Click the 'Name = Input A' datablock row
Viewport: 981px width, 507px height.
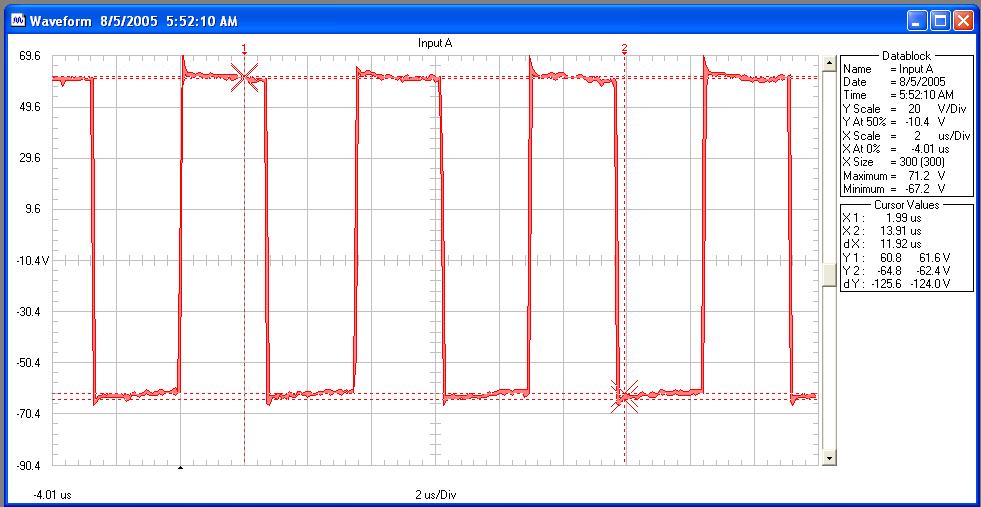click(x=888, y=69)
